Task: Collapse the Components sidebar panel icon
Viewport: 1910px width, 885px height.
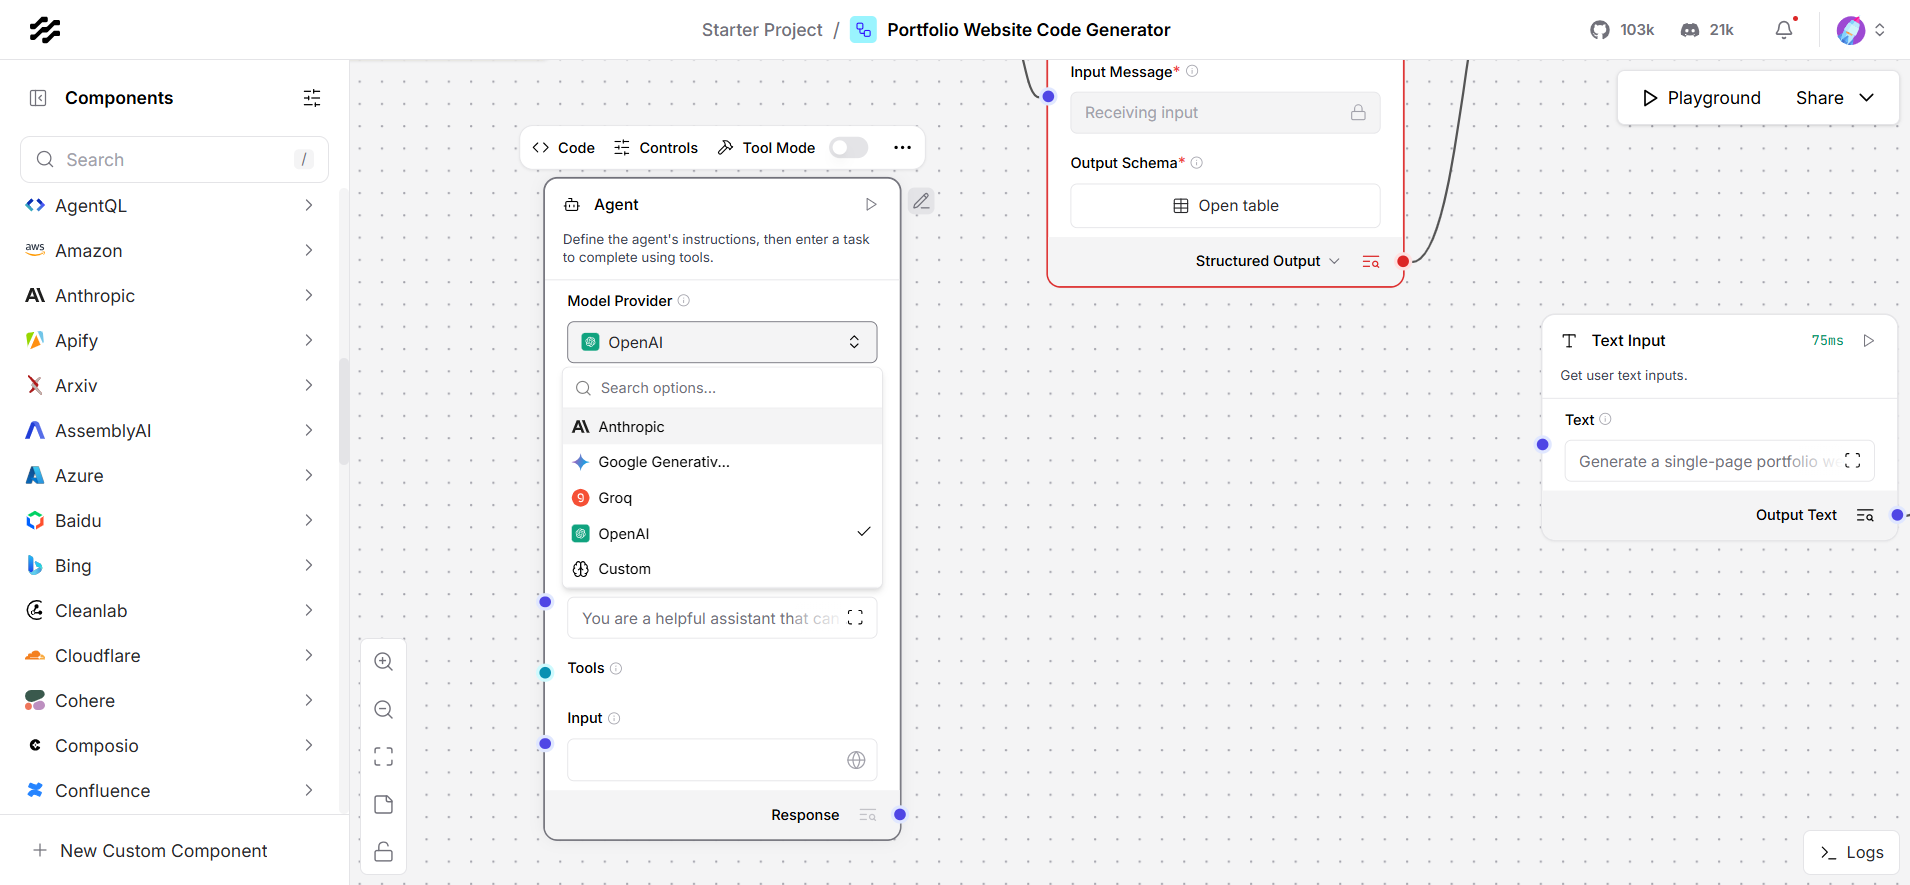Action: [38, 98]
